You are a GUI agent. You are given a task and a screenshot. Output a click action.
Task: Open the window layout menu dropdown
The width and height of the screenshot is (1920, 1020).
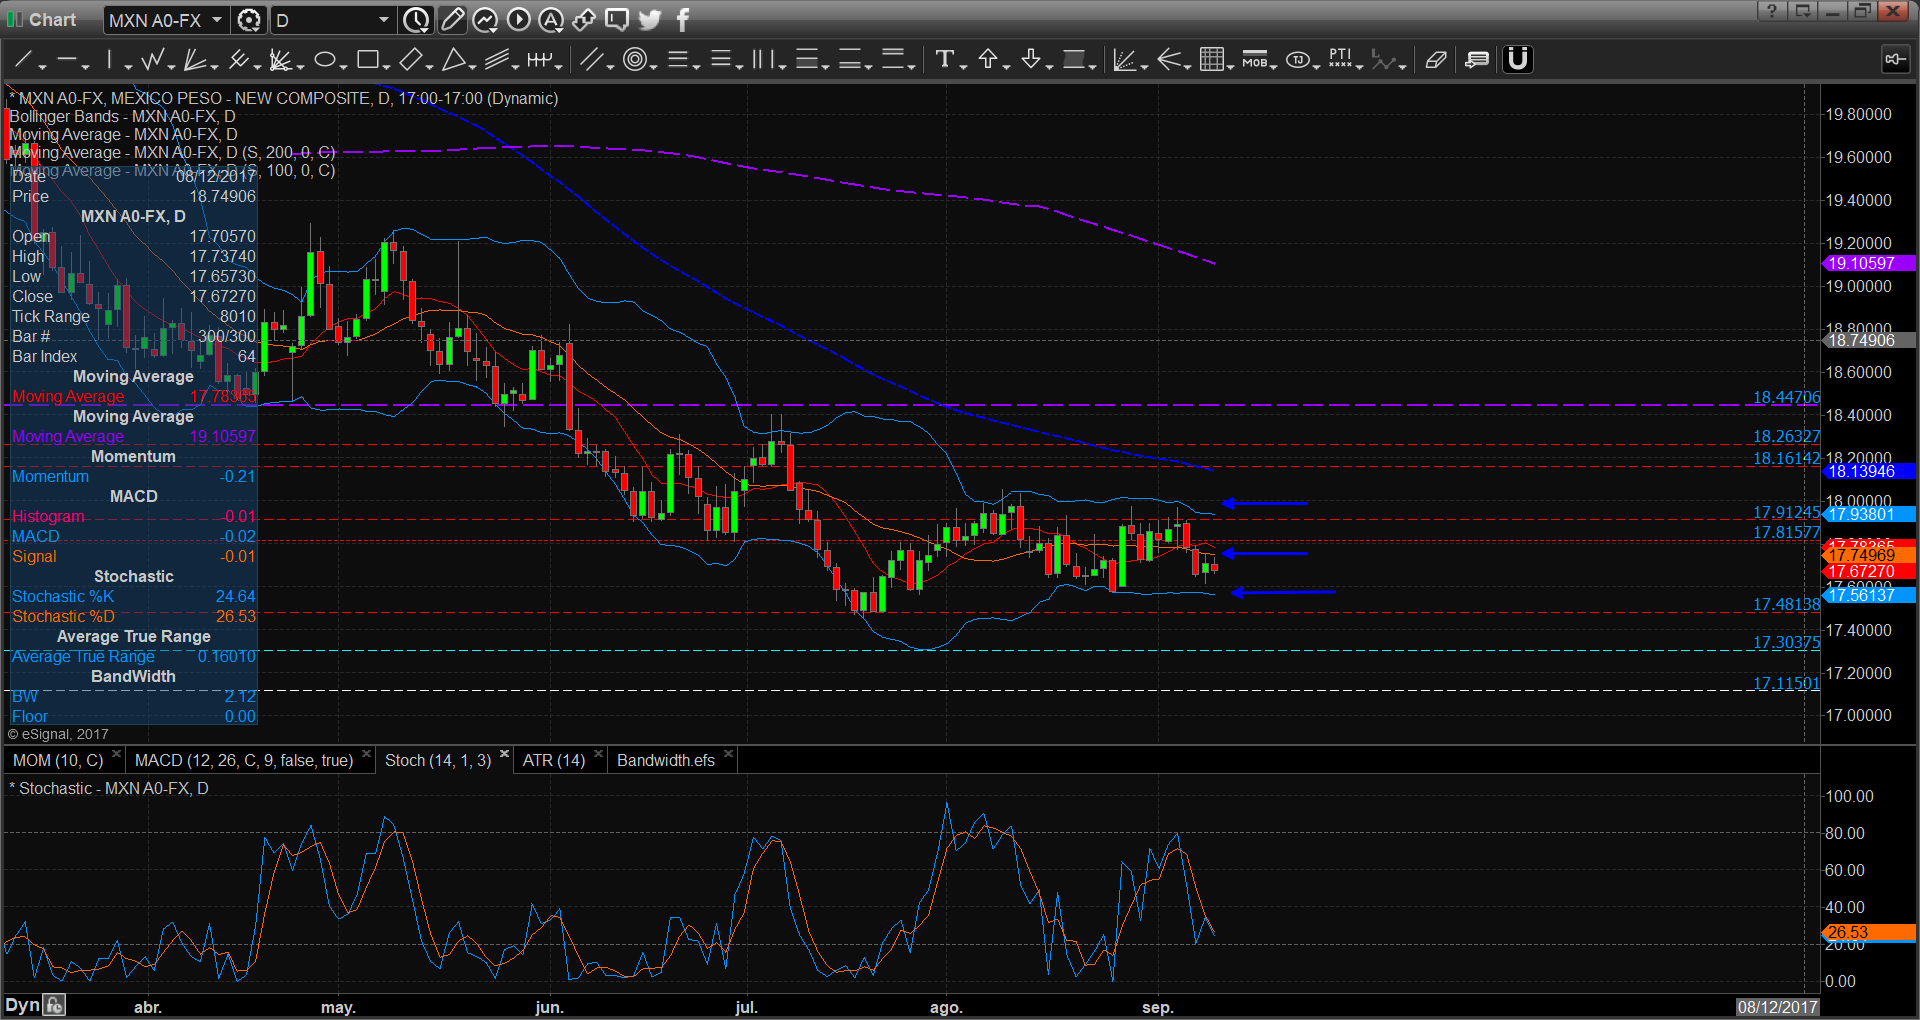pyautogui.click(x=1803, y=11)
